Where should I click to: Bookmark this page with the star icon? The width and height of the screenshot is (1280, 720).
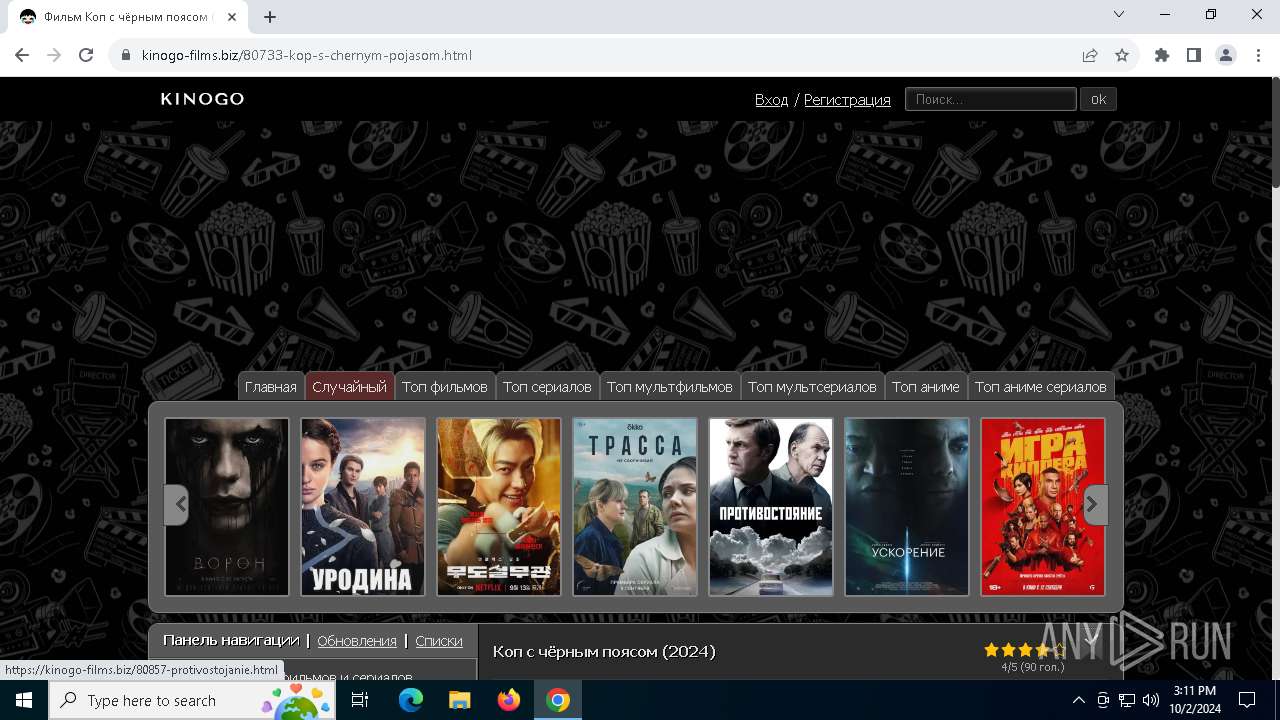[x=1122, y=55]
